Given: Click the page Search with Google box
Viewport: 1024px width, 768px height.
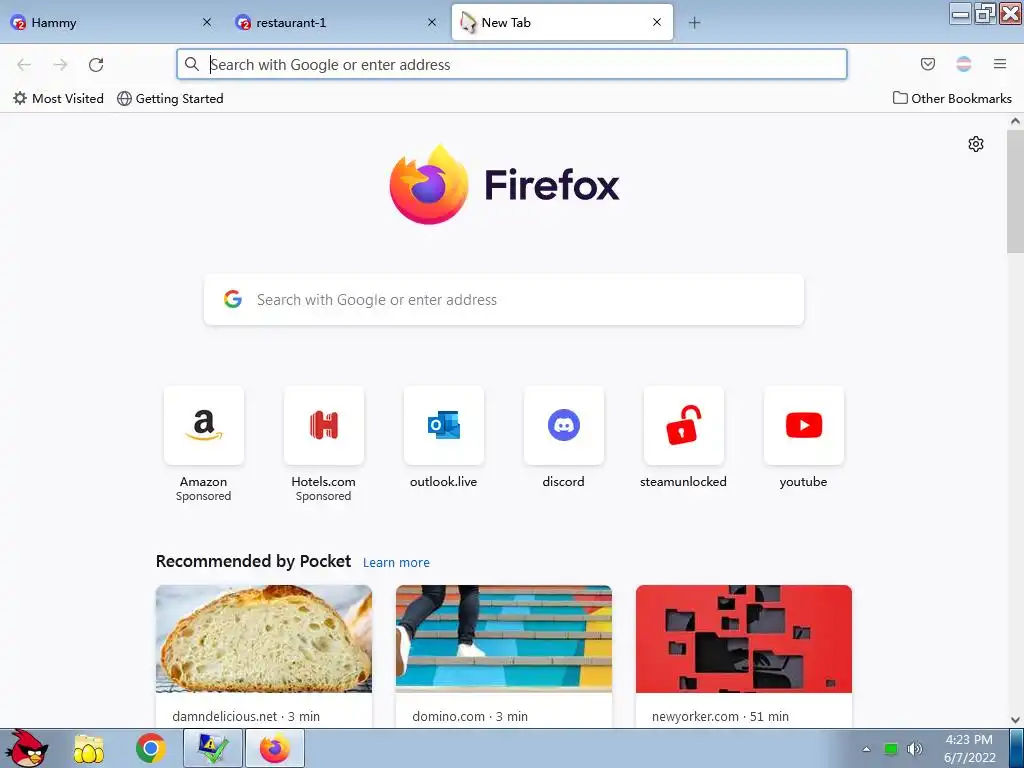Looking at the screenshot, I should [x=504, y=299].
